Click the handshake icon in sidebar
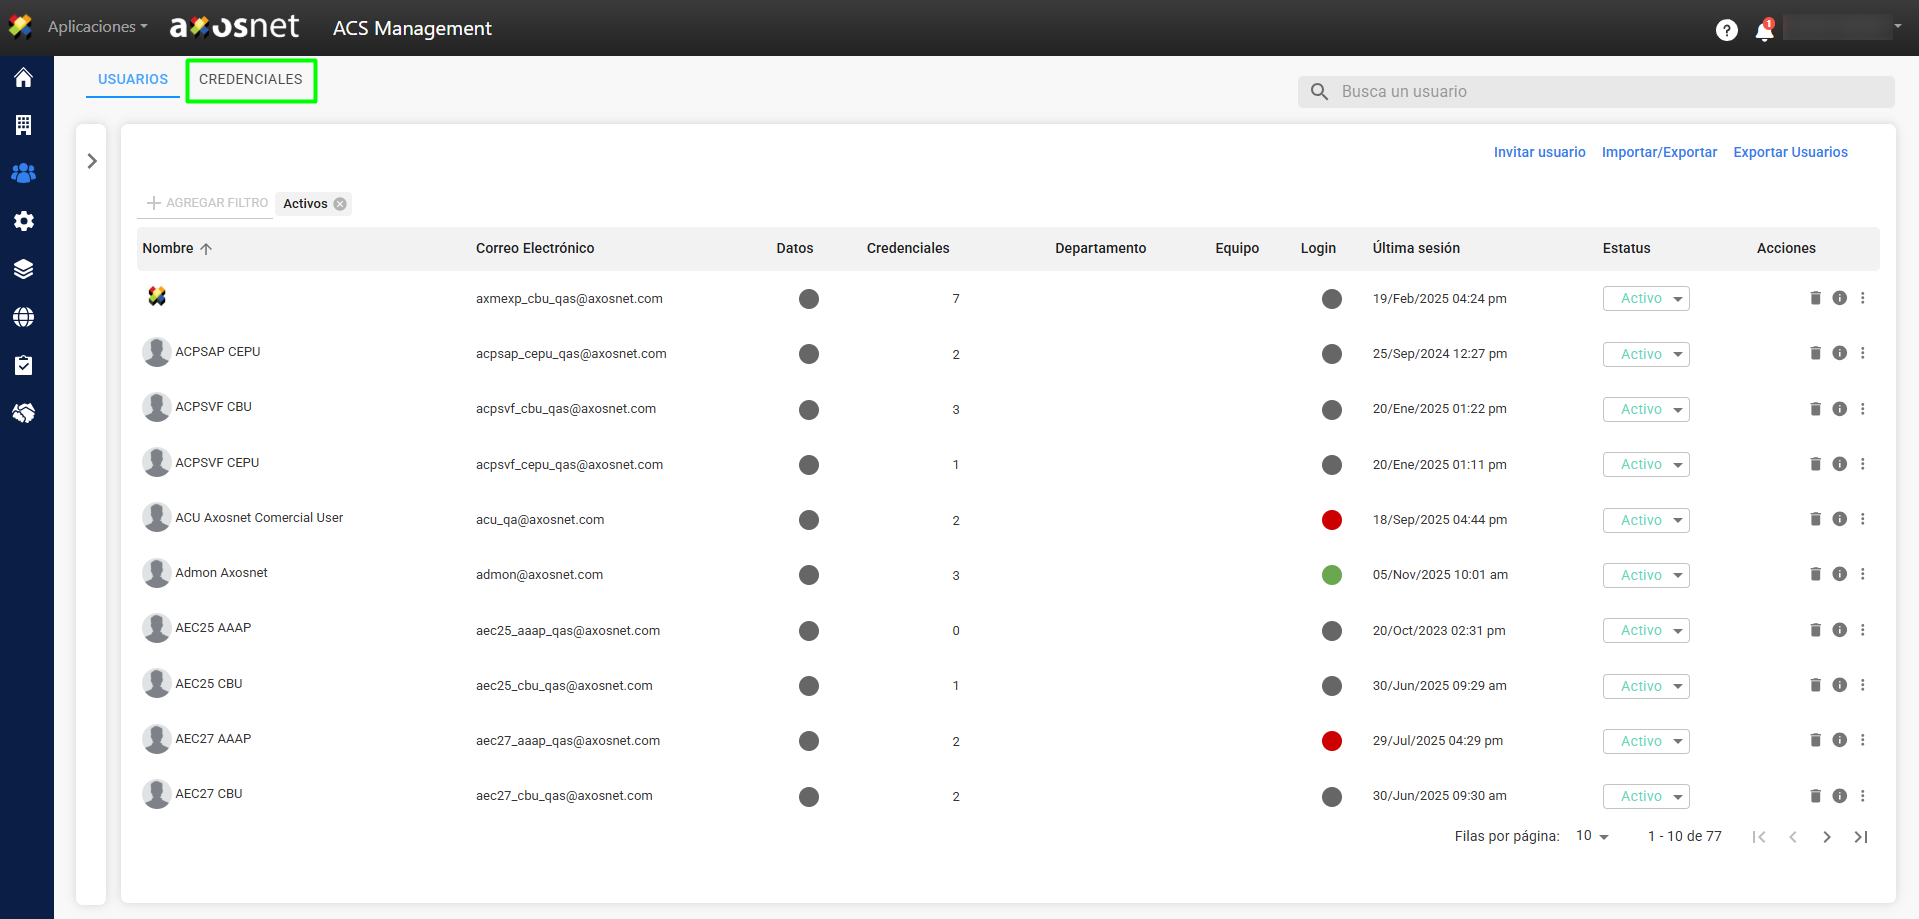Screen dimensions: 1919x919 [24, 413]
